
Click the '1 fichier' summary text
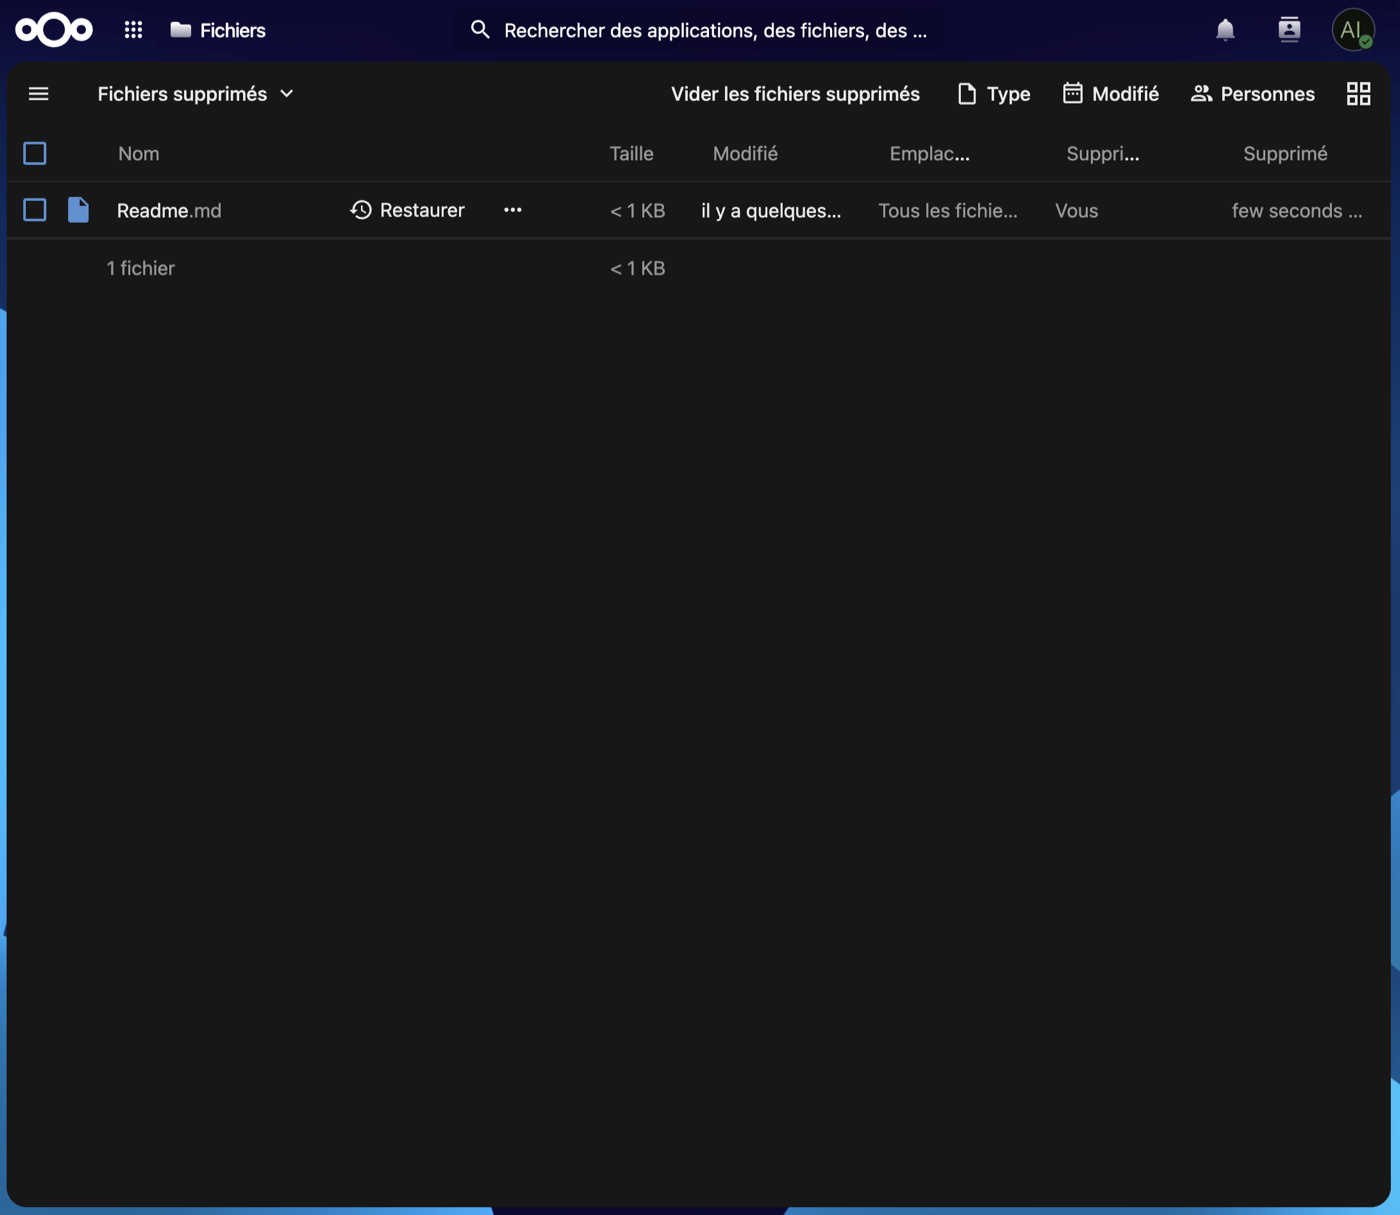point(141,268)
